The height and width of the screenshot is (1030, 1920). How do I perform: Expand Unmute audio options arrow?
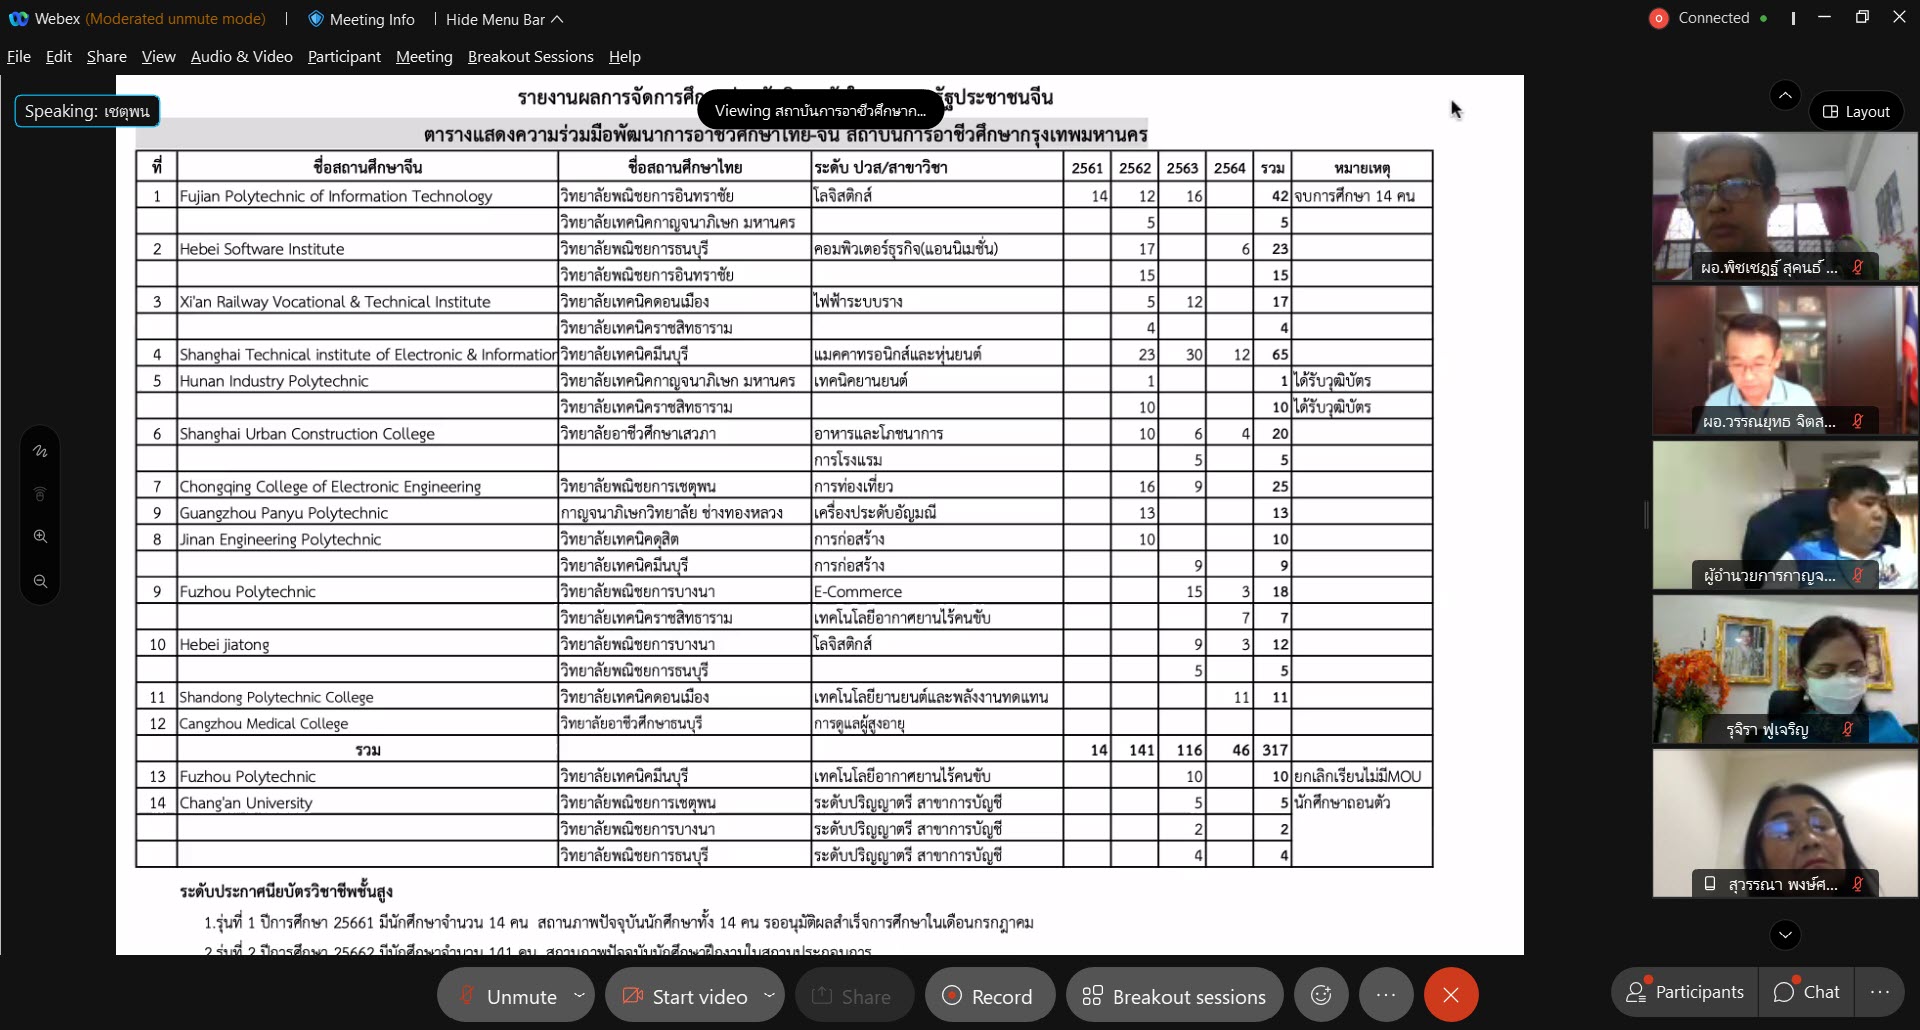coord(579,995)
